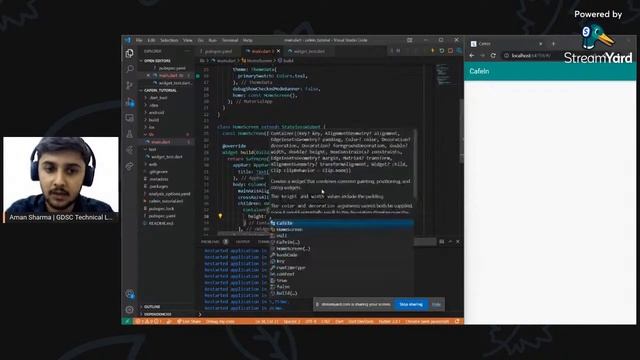Screen dimensions: 640x360
Task: Select the runtimeType autocomplete suggestion
Action: click(342, 268)
